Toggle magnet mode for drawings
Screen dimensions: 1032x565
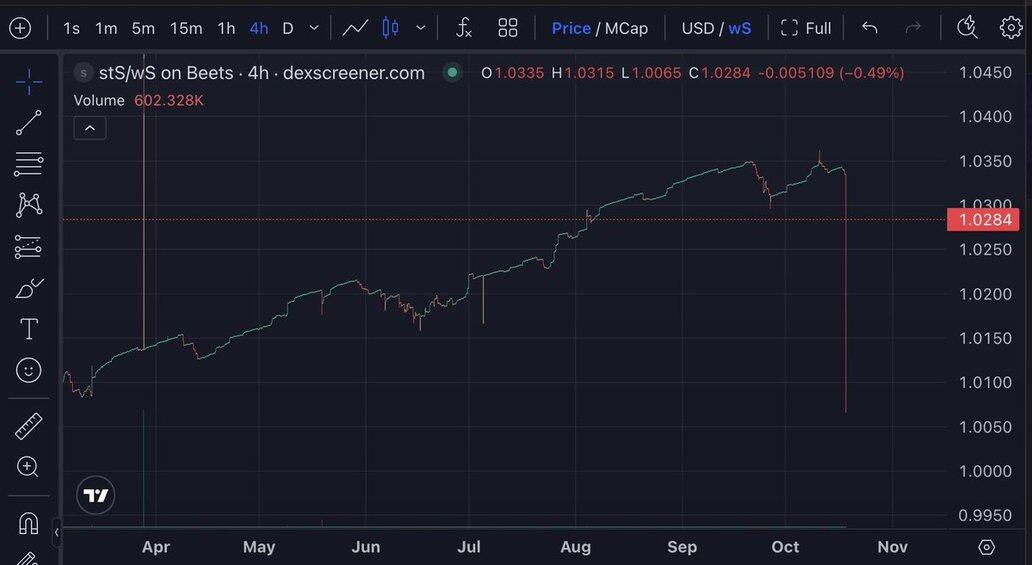click(29, 523)
